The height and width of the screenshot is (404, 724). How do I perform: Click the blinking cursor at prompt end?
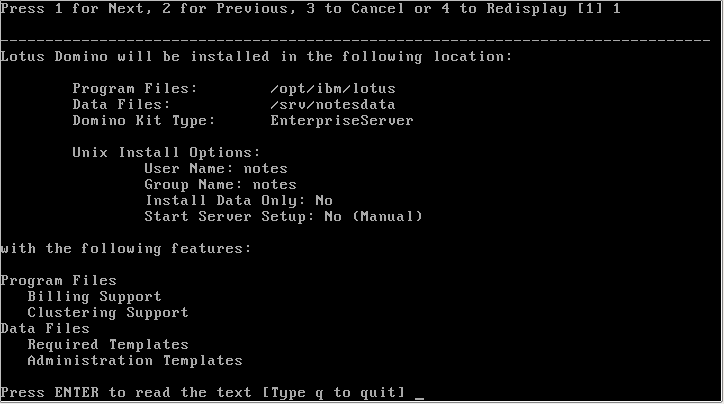pyautogui.click(x=419, y=398)
